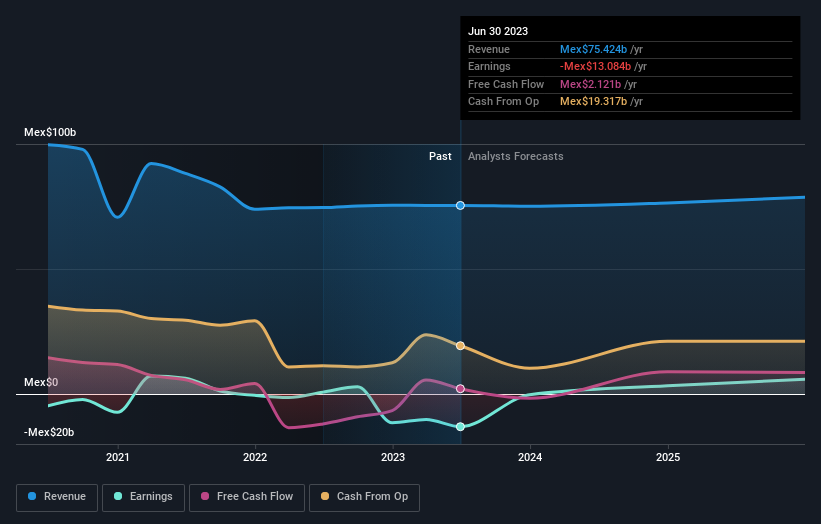
Task: Click the Mex$100b y-axis label
Action: [x=50, y=132]
